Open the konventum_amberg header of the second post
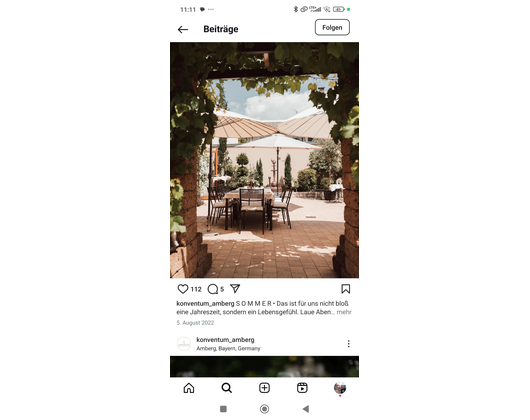The width and height of the screenshot is (530, 420). click(225, 340)
